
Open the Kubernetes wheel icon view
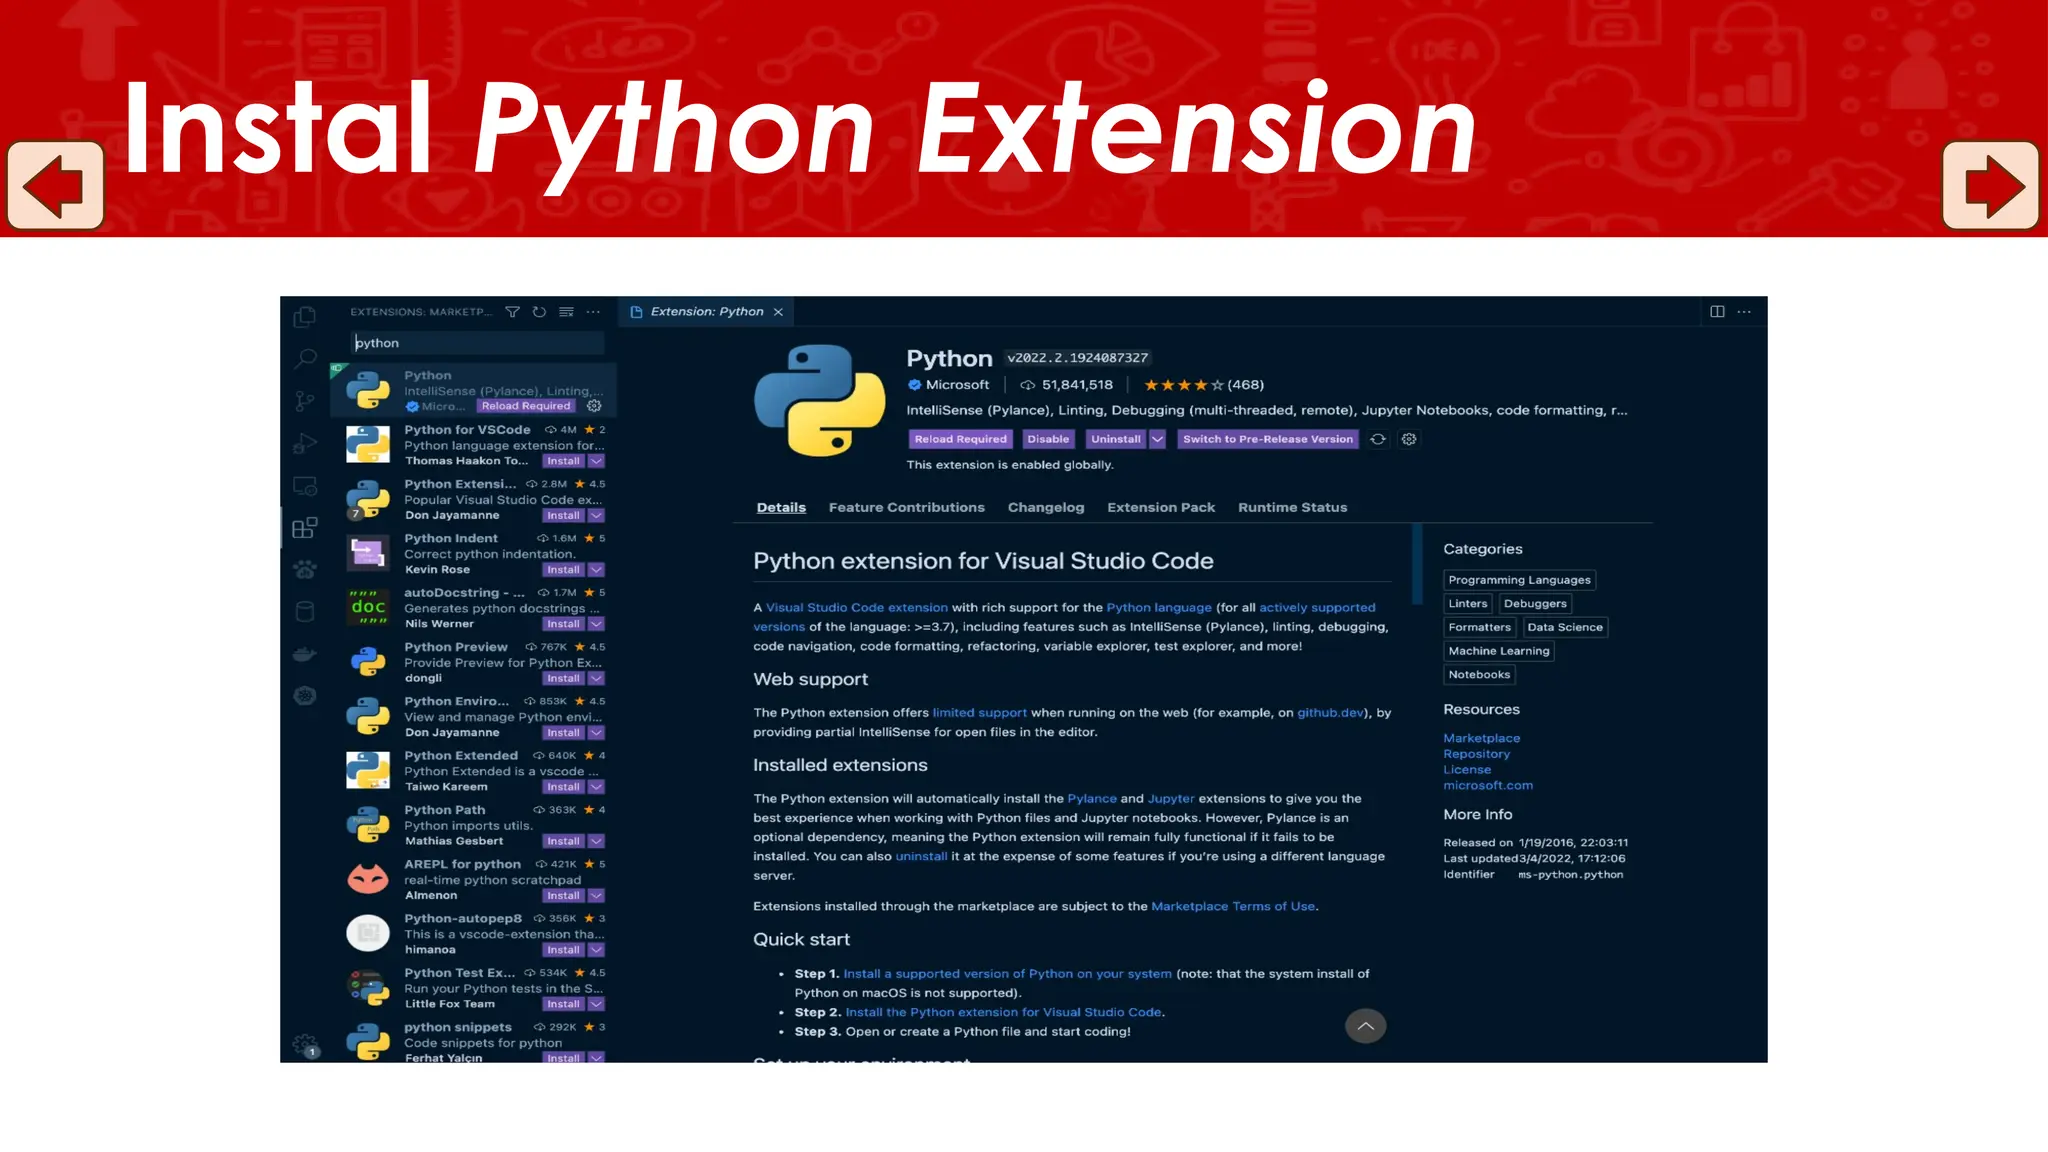(305, 696)
